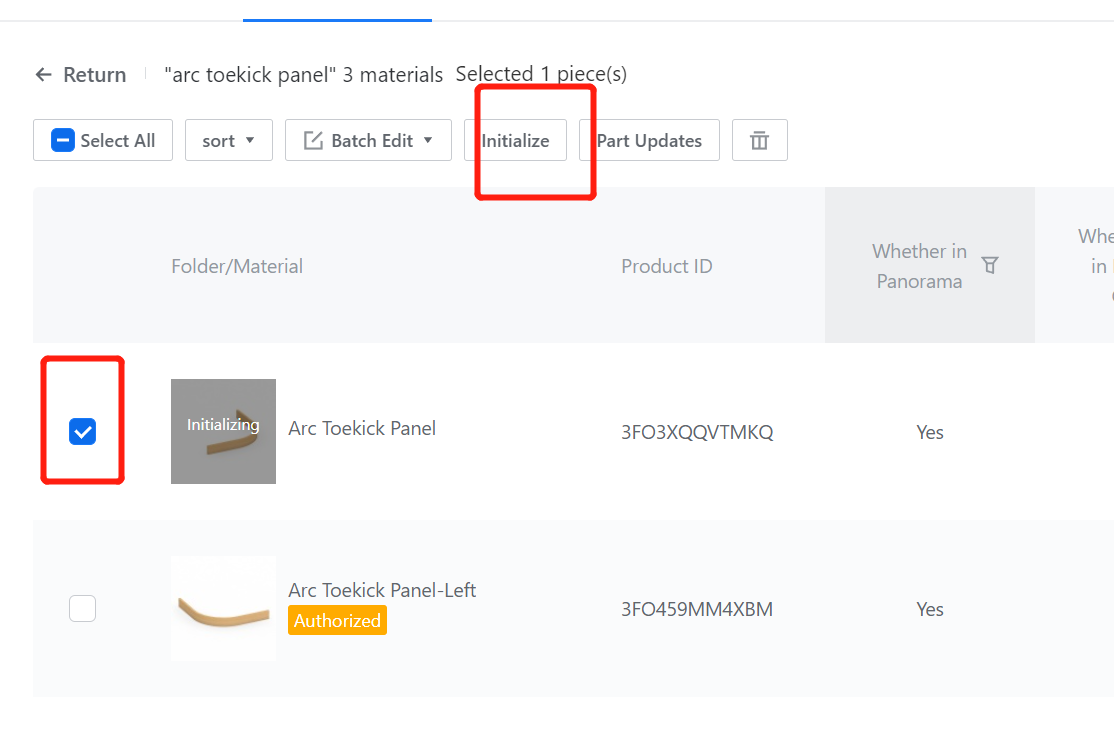Screen dimensions: 1114x730
Task: Click the Part Updates button
Action: point(649,141)
